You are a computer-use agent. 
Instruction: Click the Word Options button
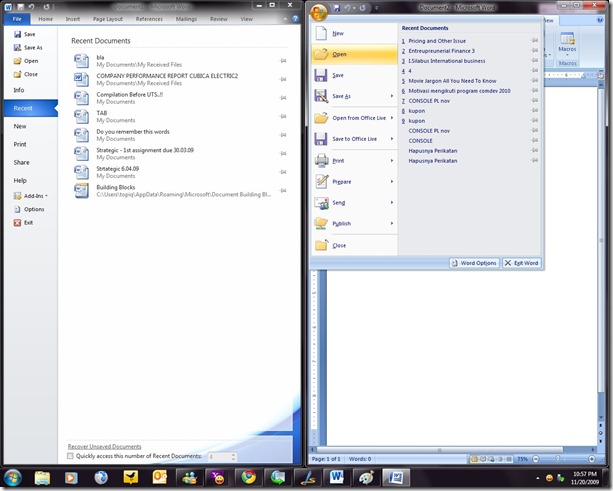[x=474, y=263]
